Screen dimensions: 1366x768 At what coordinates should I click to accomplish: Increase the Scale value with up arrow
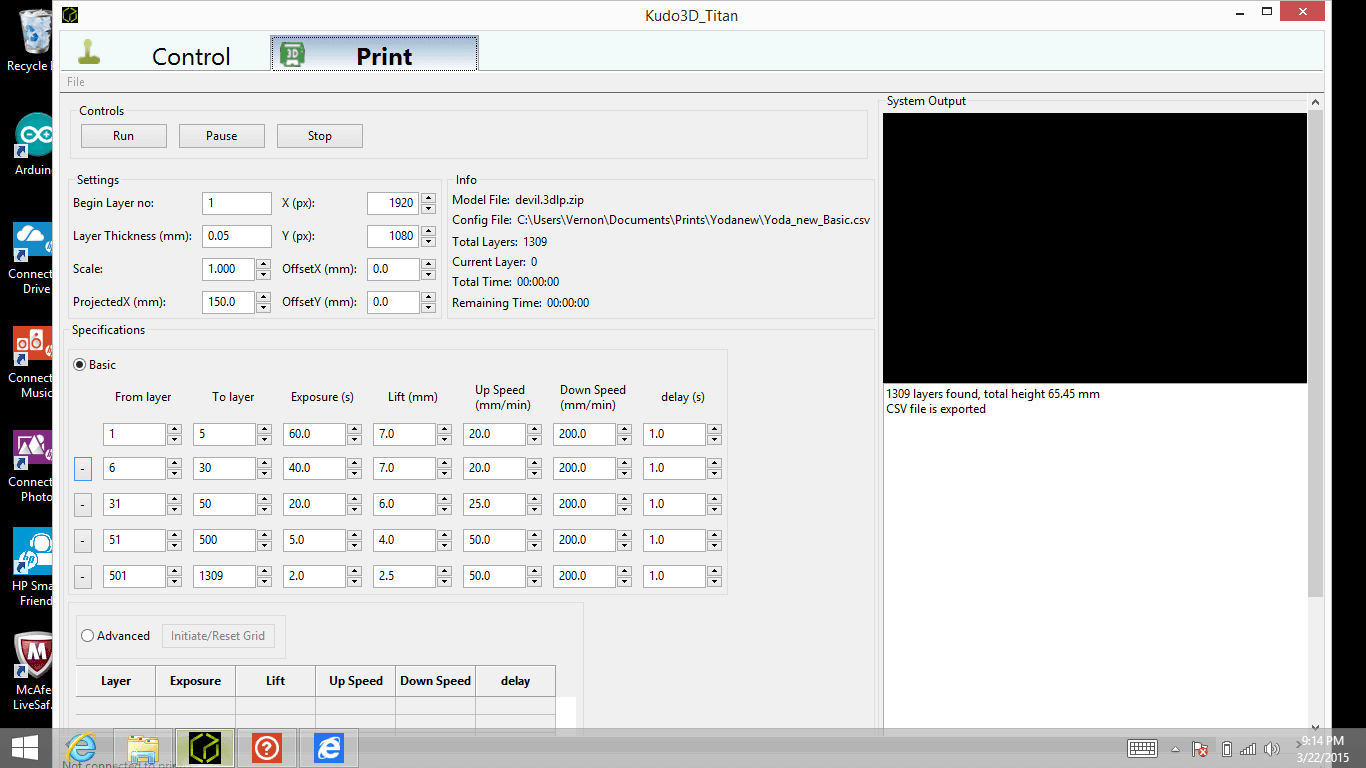click(263, 264)
